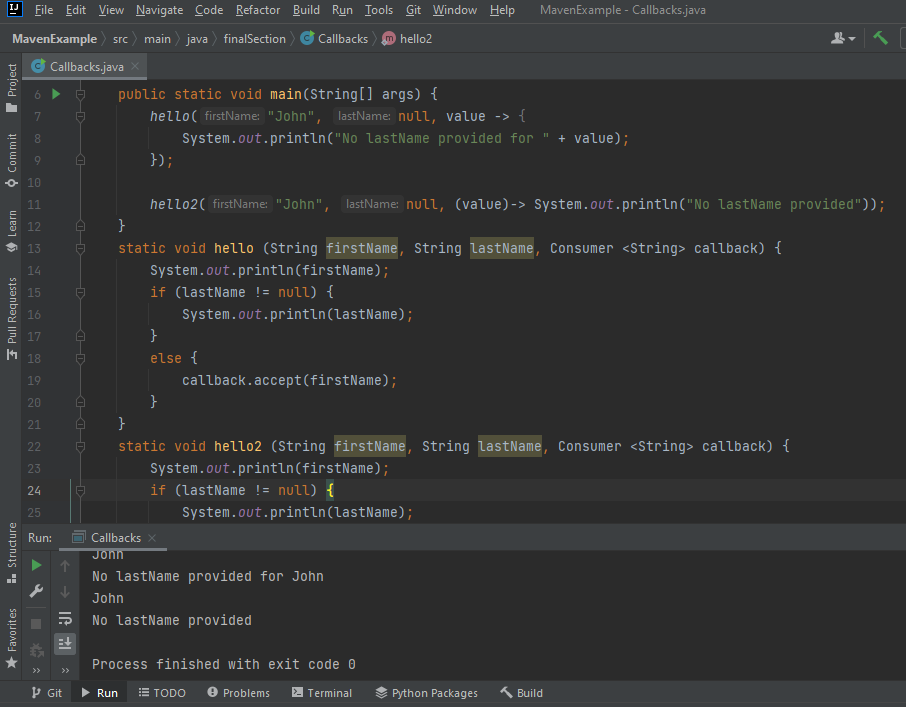
Task: Open the user account dropdown icon
Action: [842, 39]
